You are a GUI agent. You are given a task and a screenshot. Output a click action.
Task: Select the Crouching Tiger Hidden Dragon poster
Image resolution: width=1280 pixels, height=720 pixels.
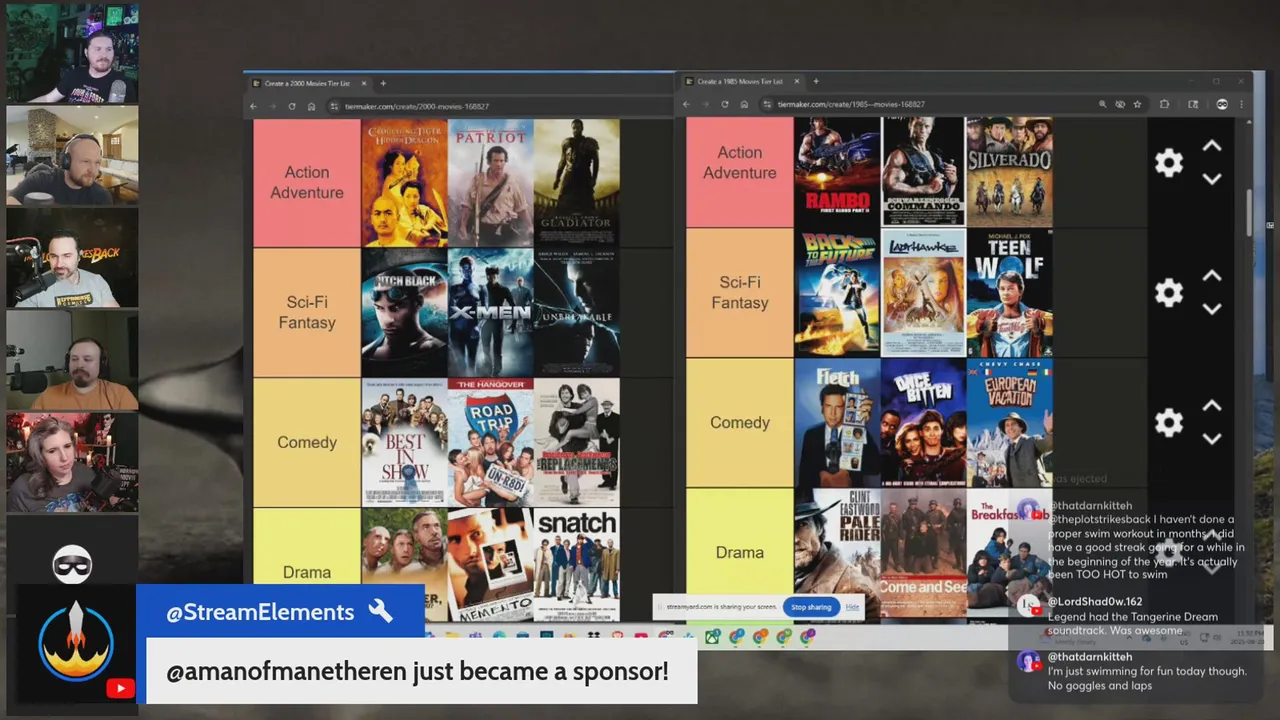(x=404, y=183)
